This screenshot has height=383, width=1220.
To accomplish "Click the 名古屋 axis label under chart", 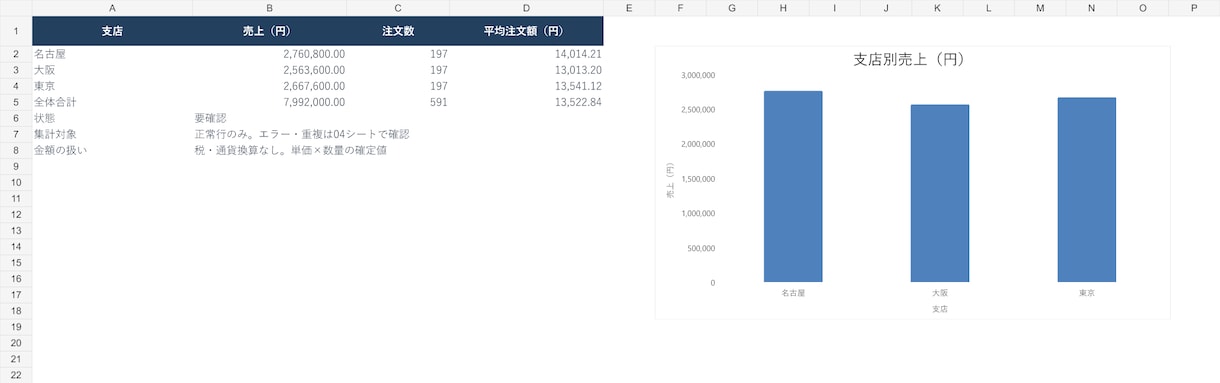I will pos(793,294).
